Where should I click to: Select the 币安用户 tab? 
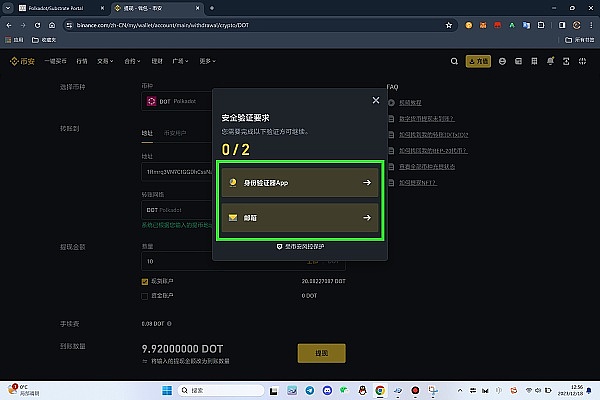(175, 133)
